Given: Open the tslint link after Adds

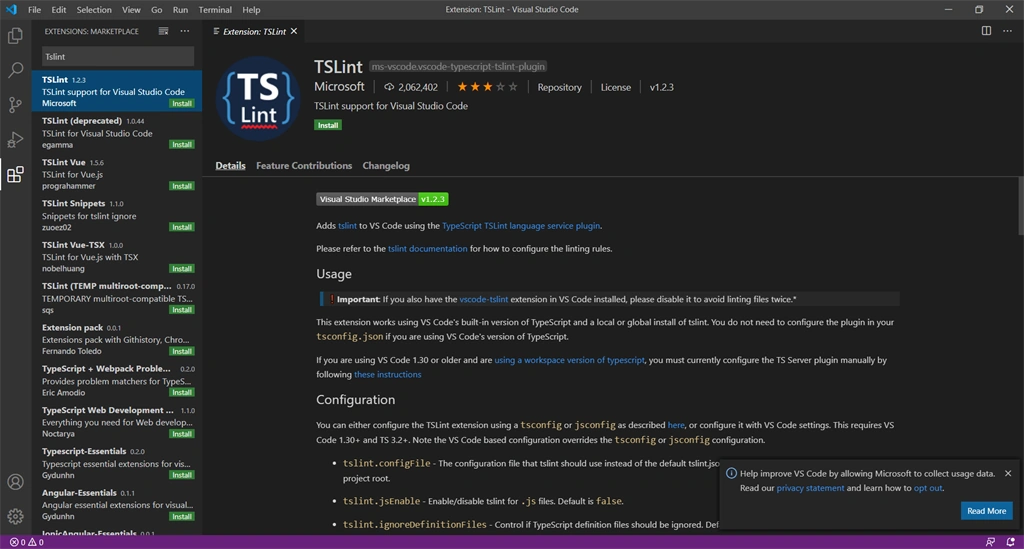Looking at the screenshot, I should pos(347,226).
